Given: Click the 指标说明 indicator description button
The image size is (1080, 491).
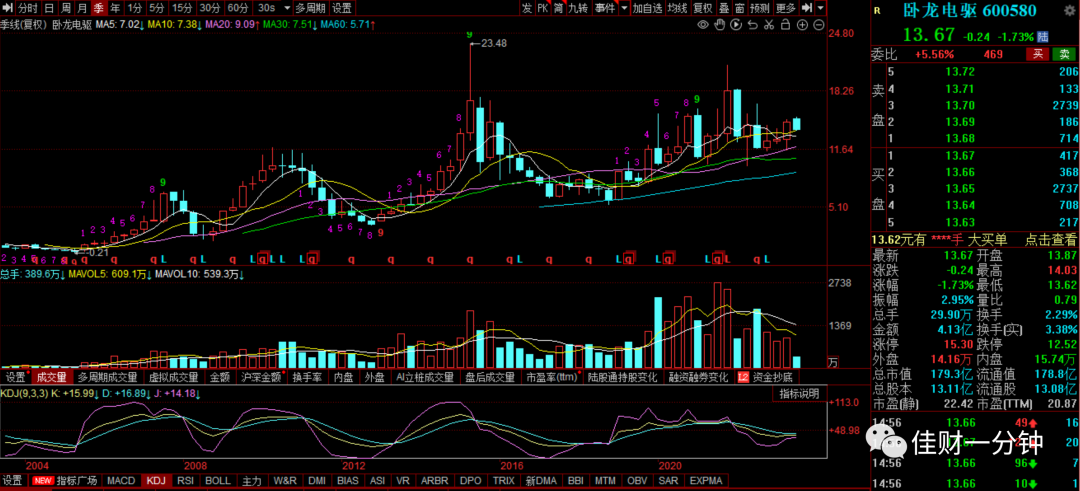Looking at the screenshot, I should pyautogui.click(x=800, y=394).
